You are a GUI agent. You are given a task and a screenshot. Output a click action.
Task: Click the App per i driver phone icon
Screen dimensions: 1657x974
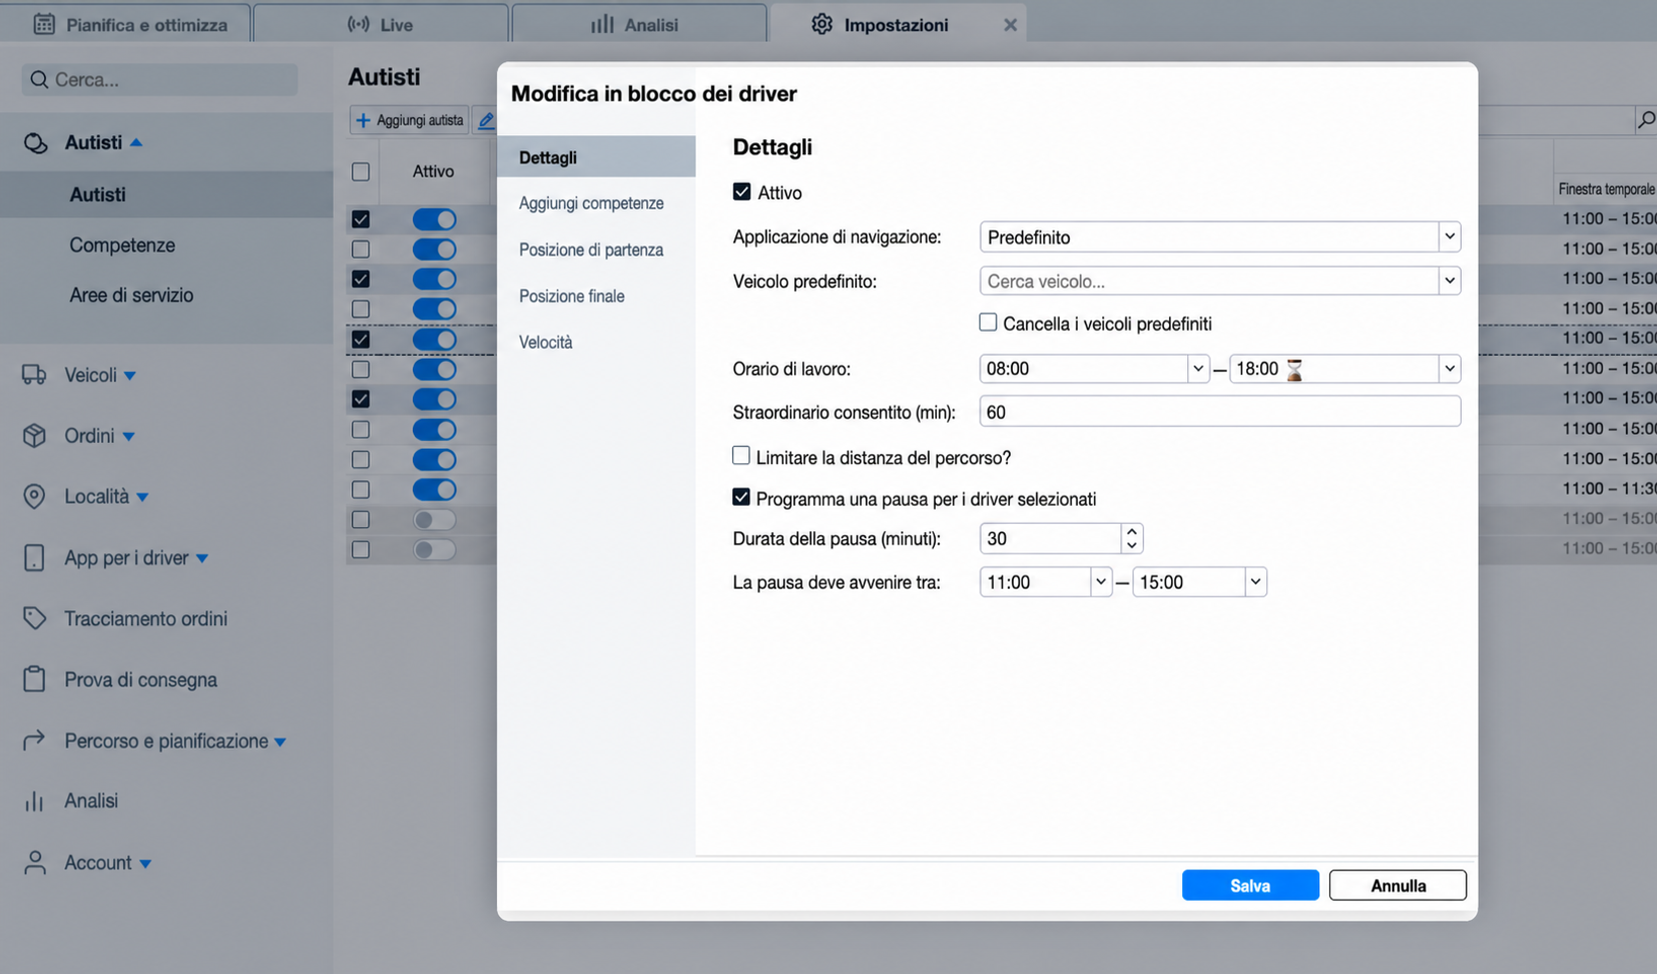34,558
